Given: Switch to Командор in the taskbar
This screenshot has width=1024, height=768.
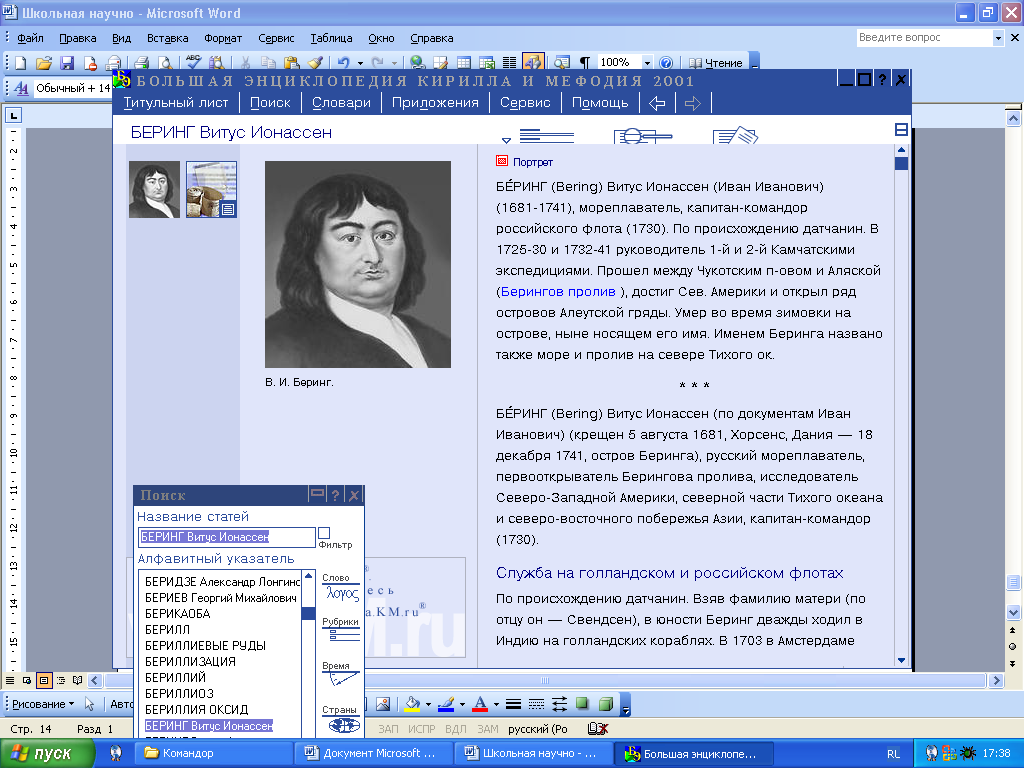Looking at the screenshot, I should click(215, 753).
